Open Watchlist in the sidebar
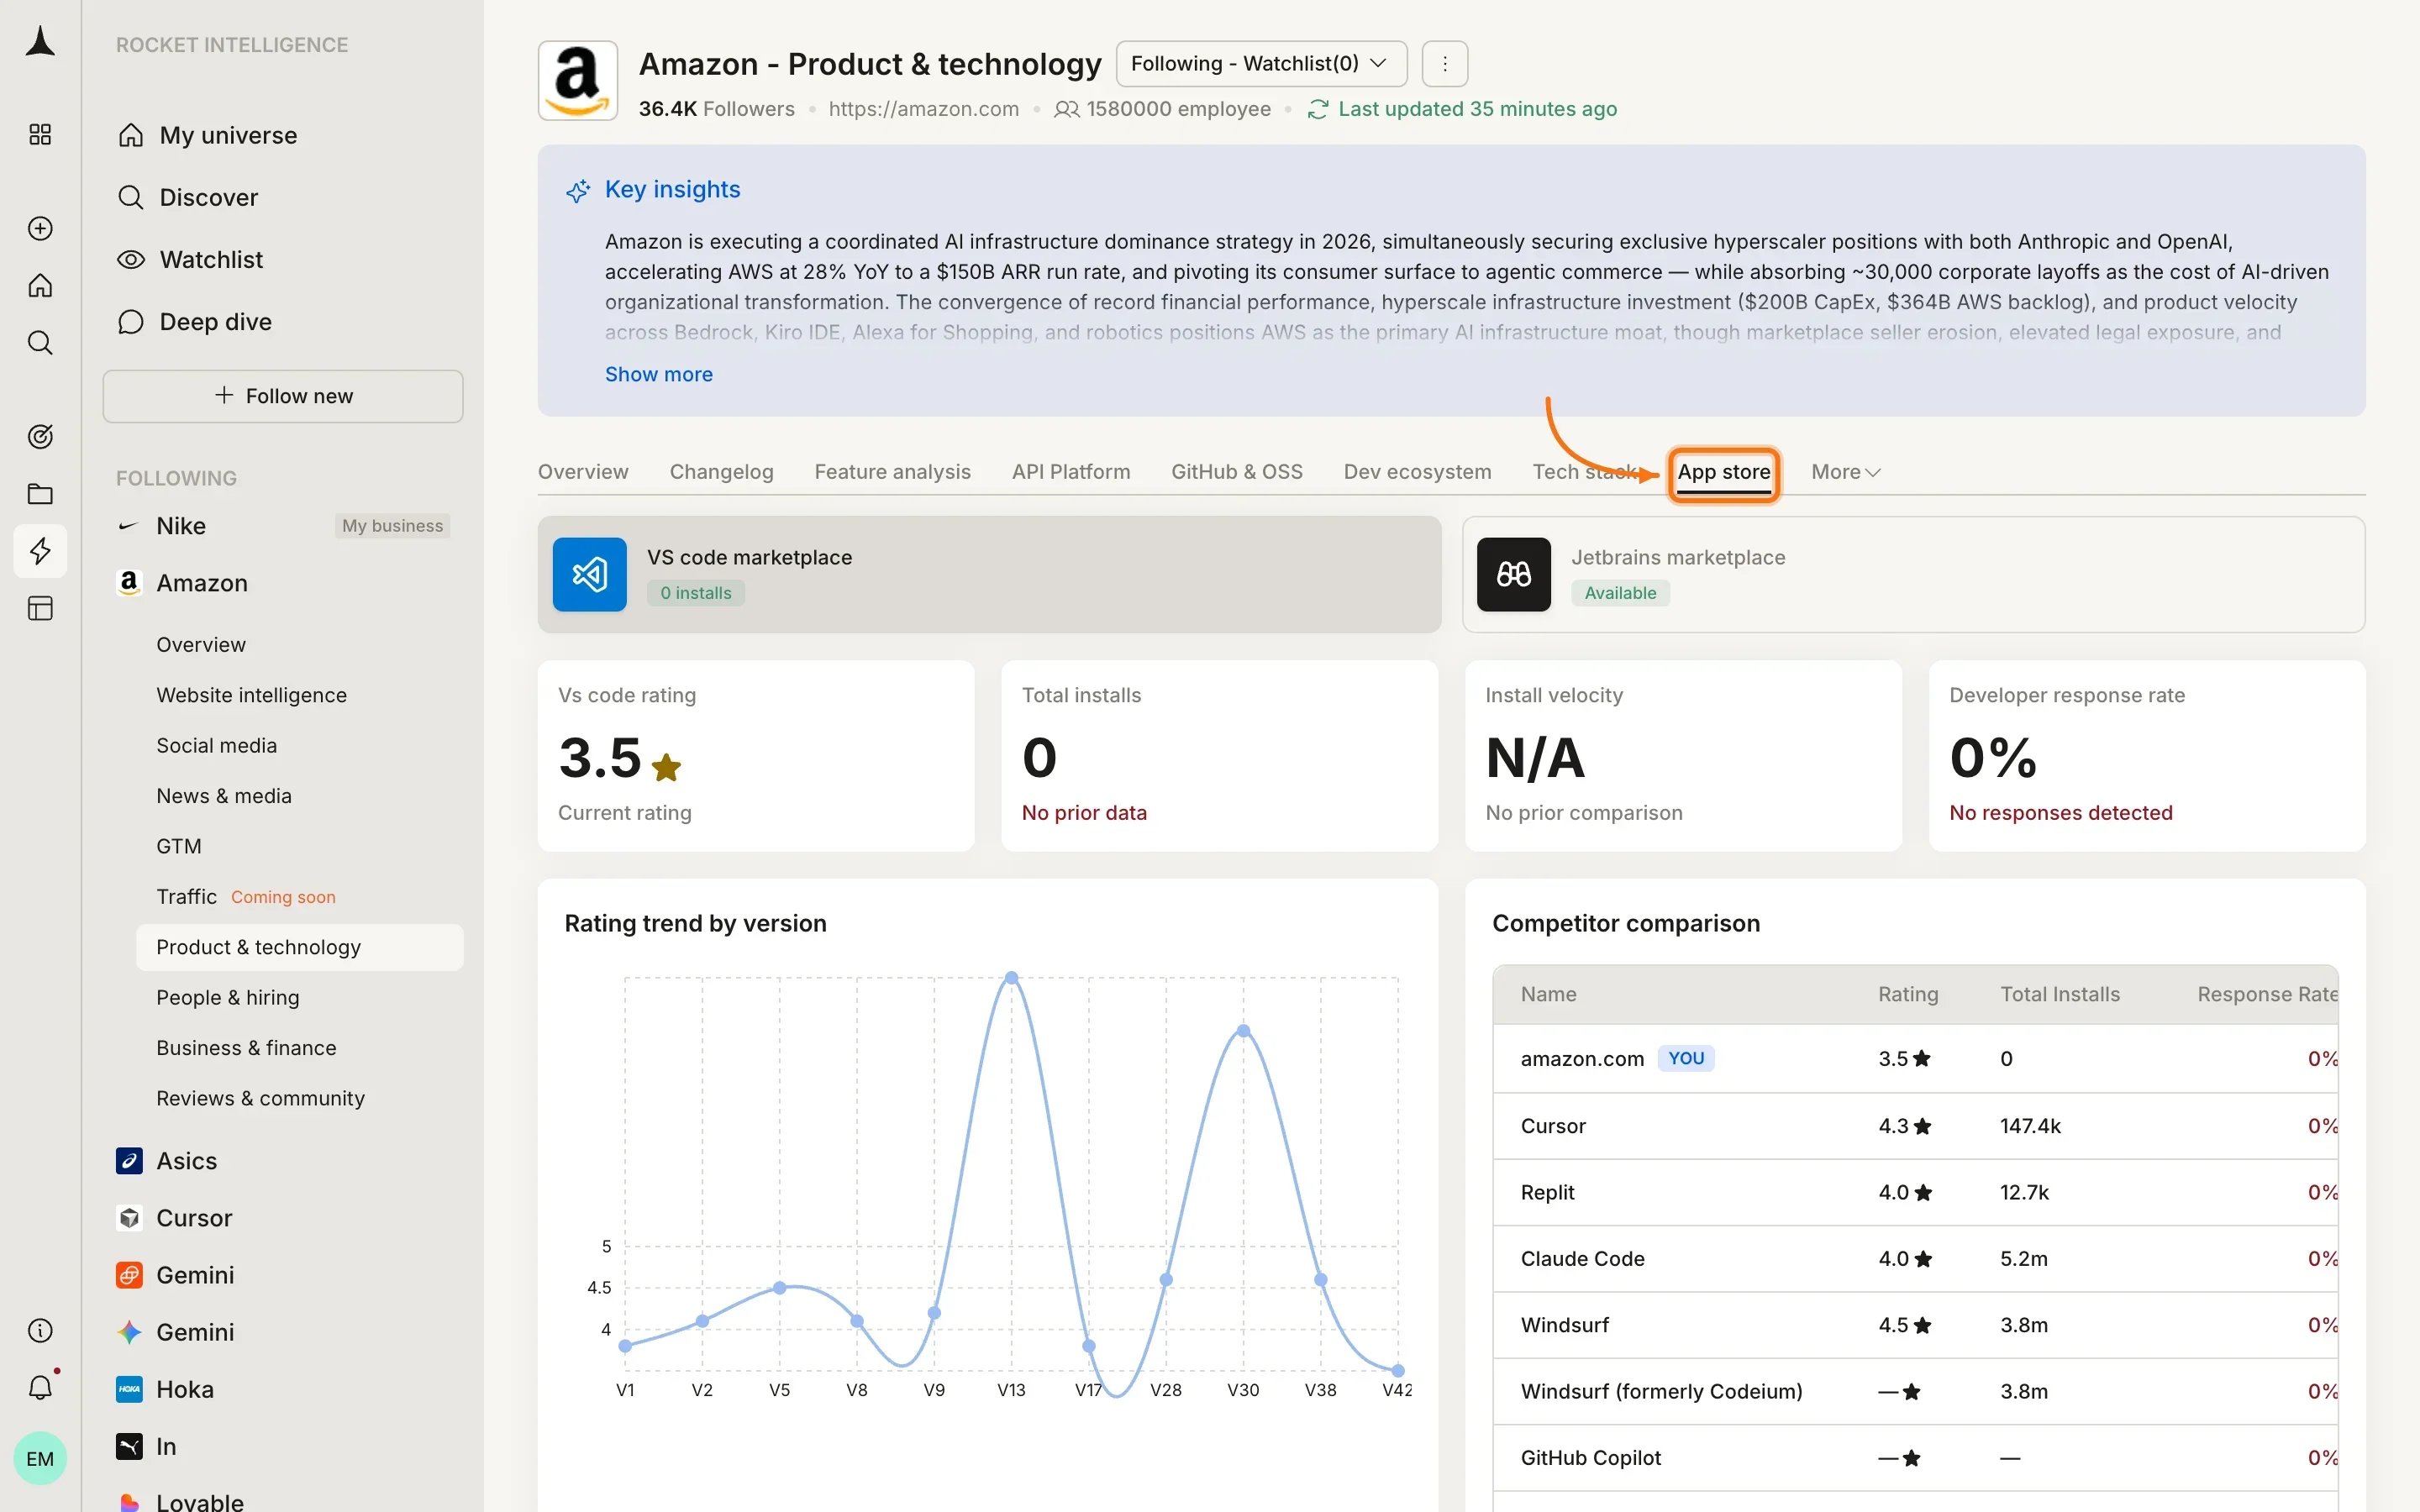 [211, 259]
